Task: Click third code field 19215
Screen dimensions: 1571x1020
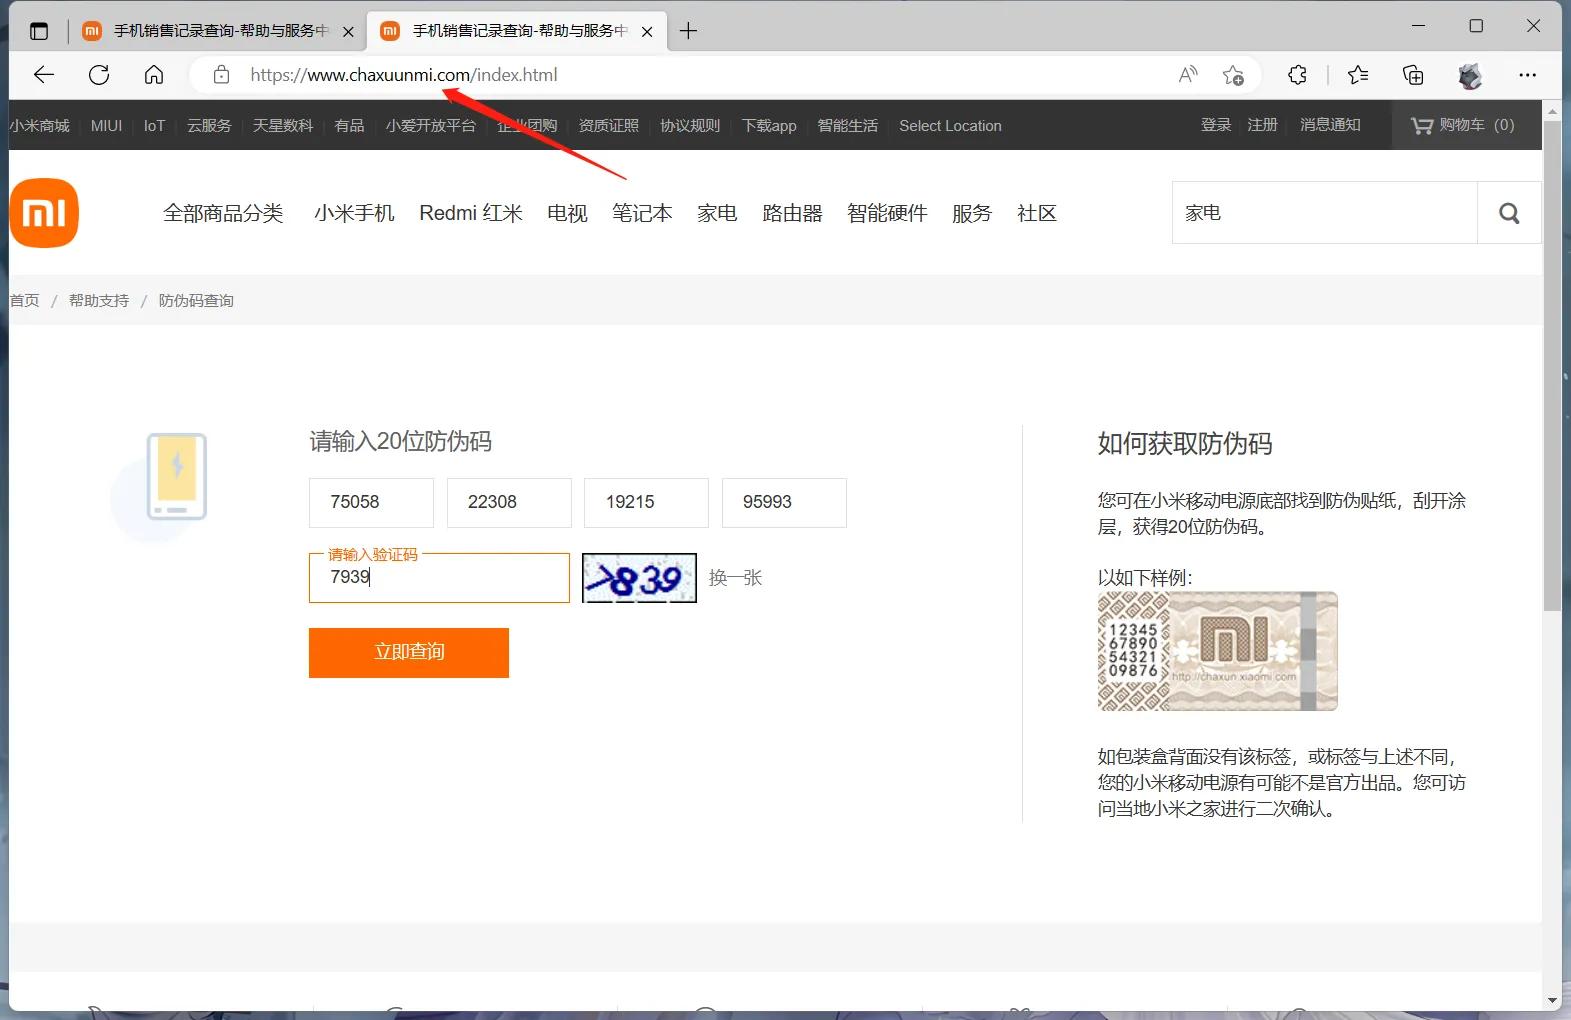Action: (646, 503)
